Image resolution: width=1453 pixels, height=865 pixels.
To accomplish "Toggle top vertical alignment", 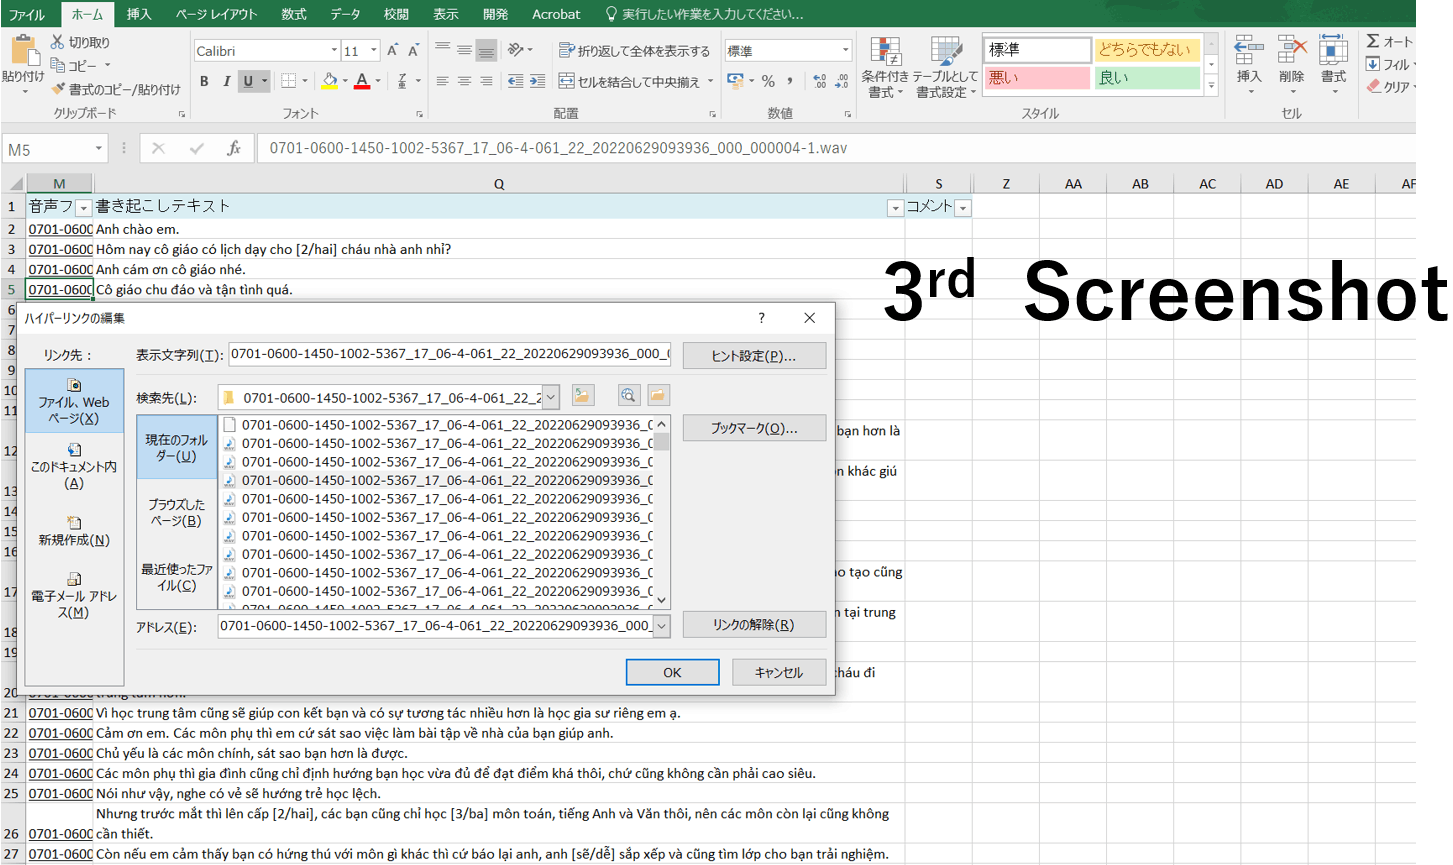I will coord(443,50).
